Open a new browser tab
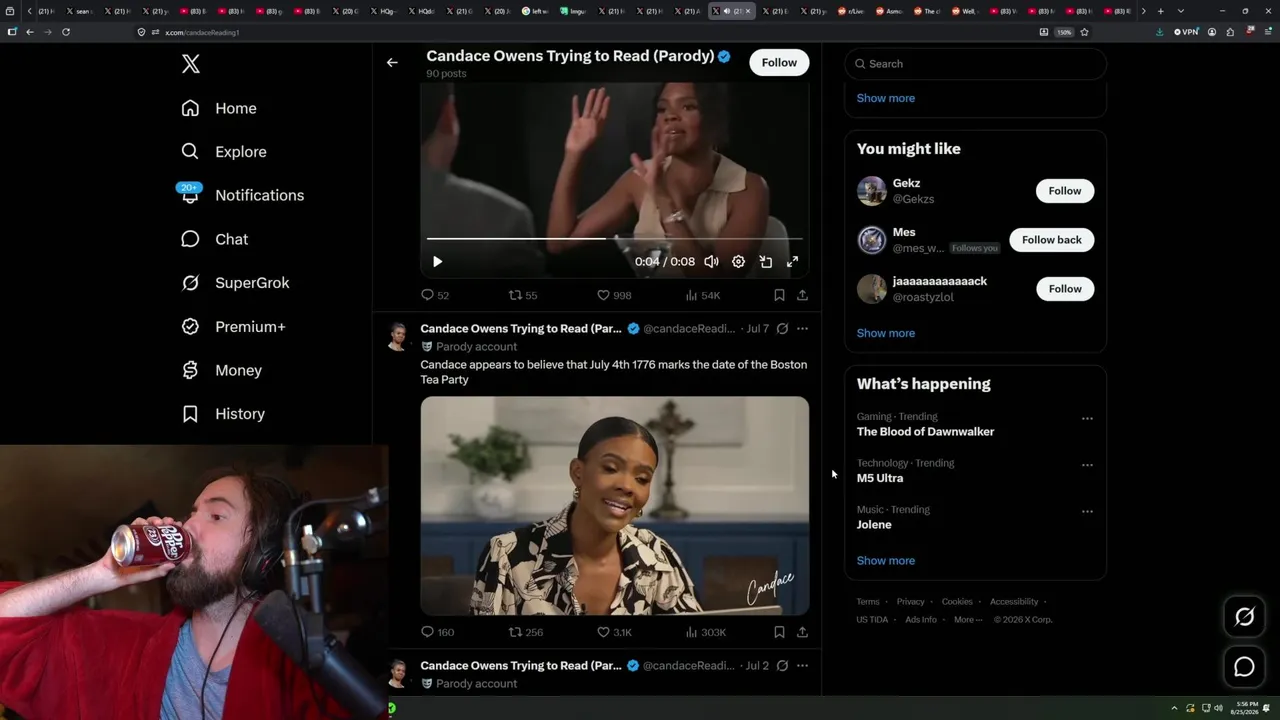The image size is (1280, 720). click(1160, 11)
